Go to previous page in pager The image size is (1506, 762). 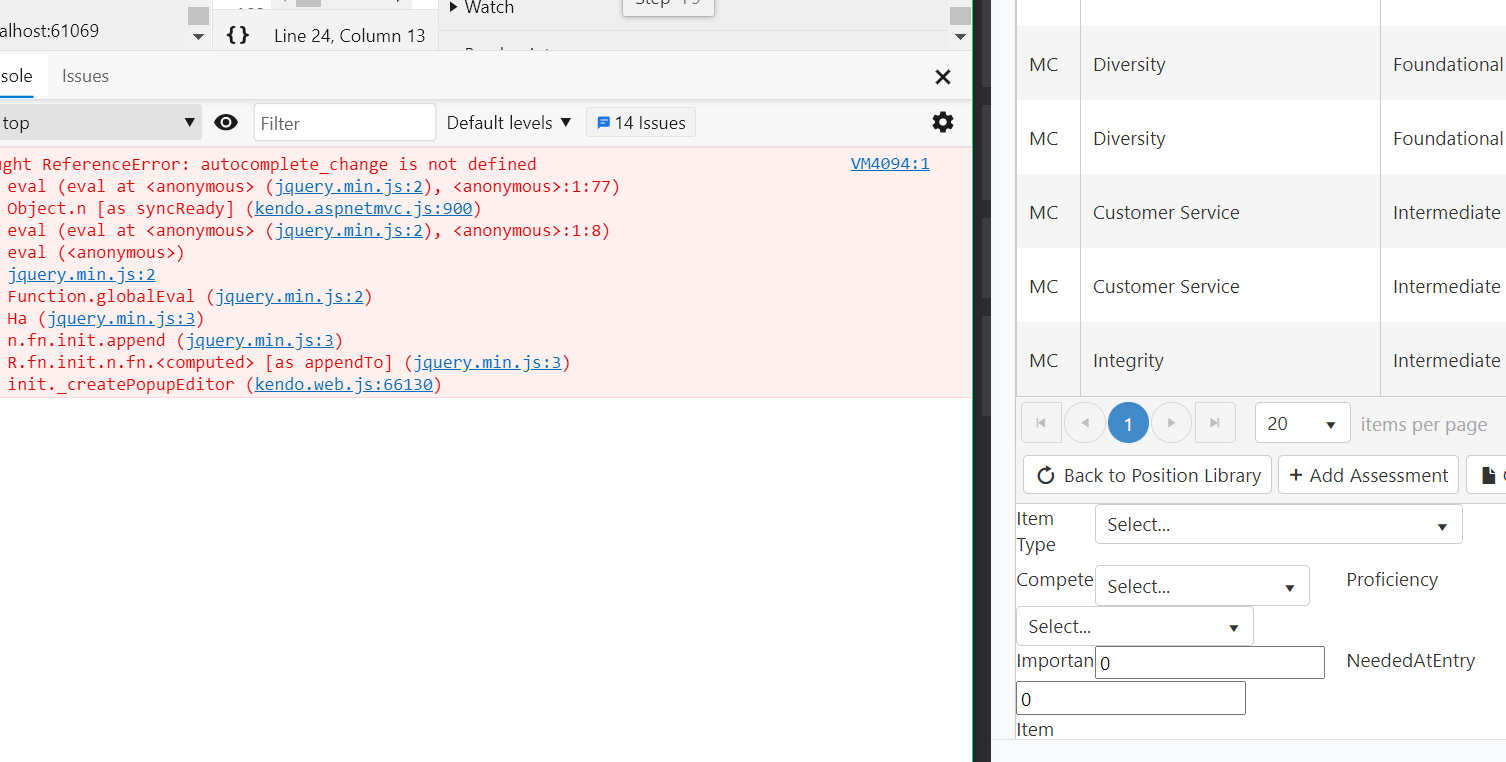(1085, 423)
